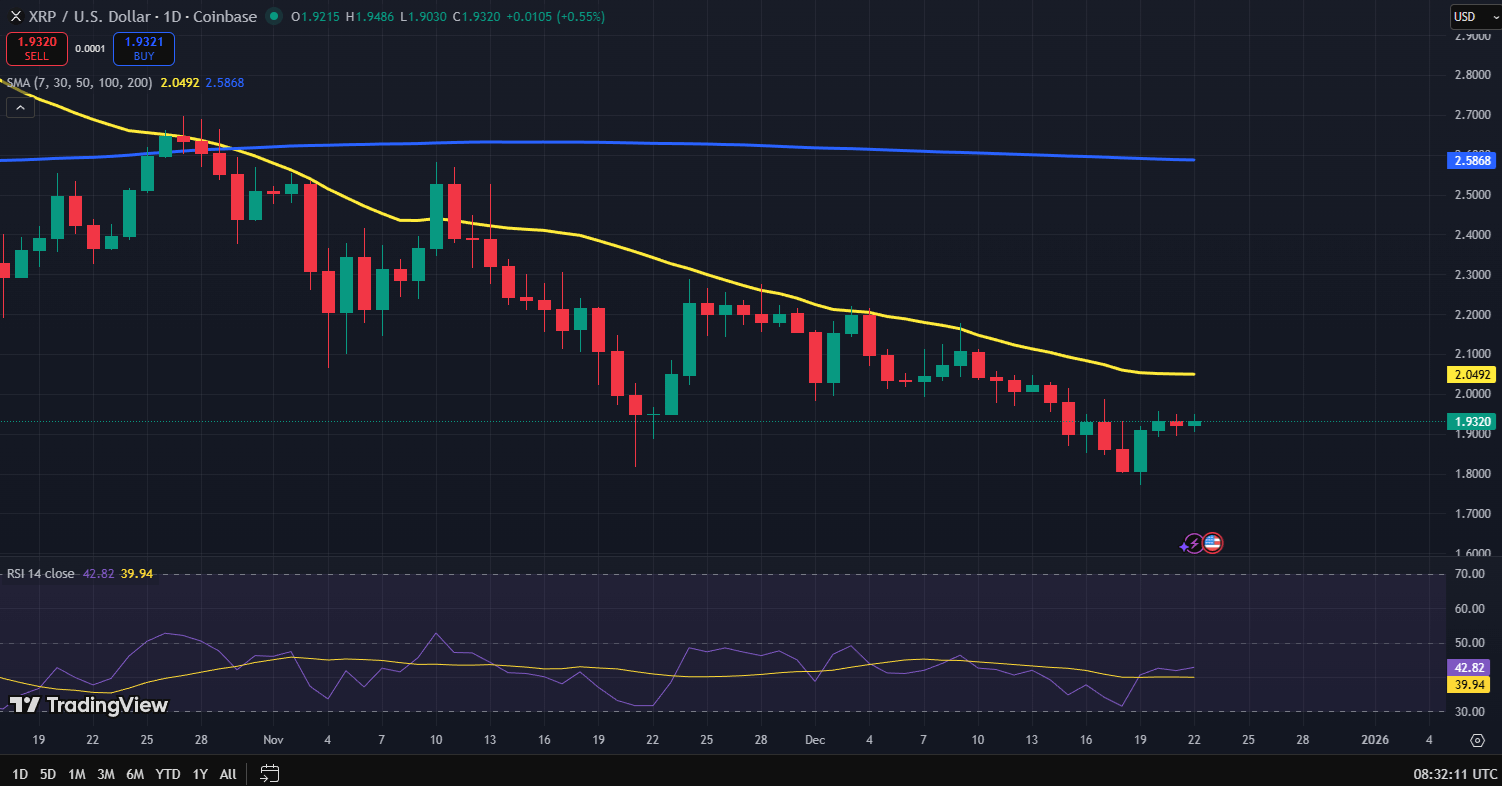Select the 1Y time range

click(200, 774)
